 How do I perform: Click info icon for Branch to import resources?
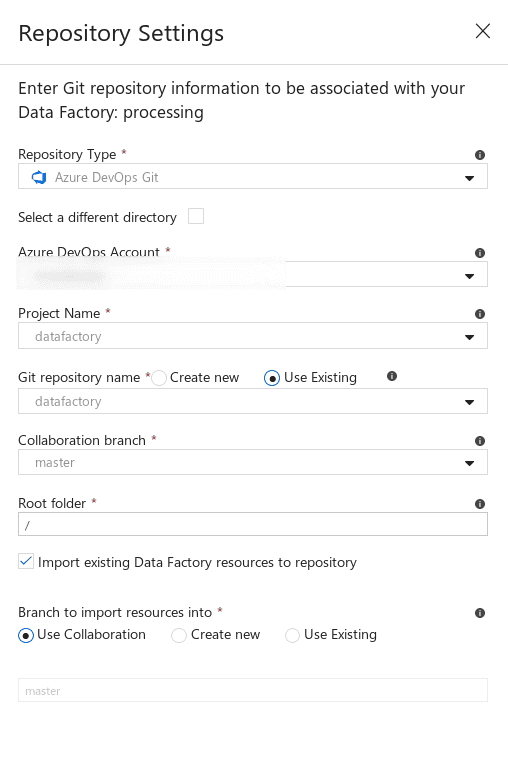click(x=480, y=613)
